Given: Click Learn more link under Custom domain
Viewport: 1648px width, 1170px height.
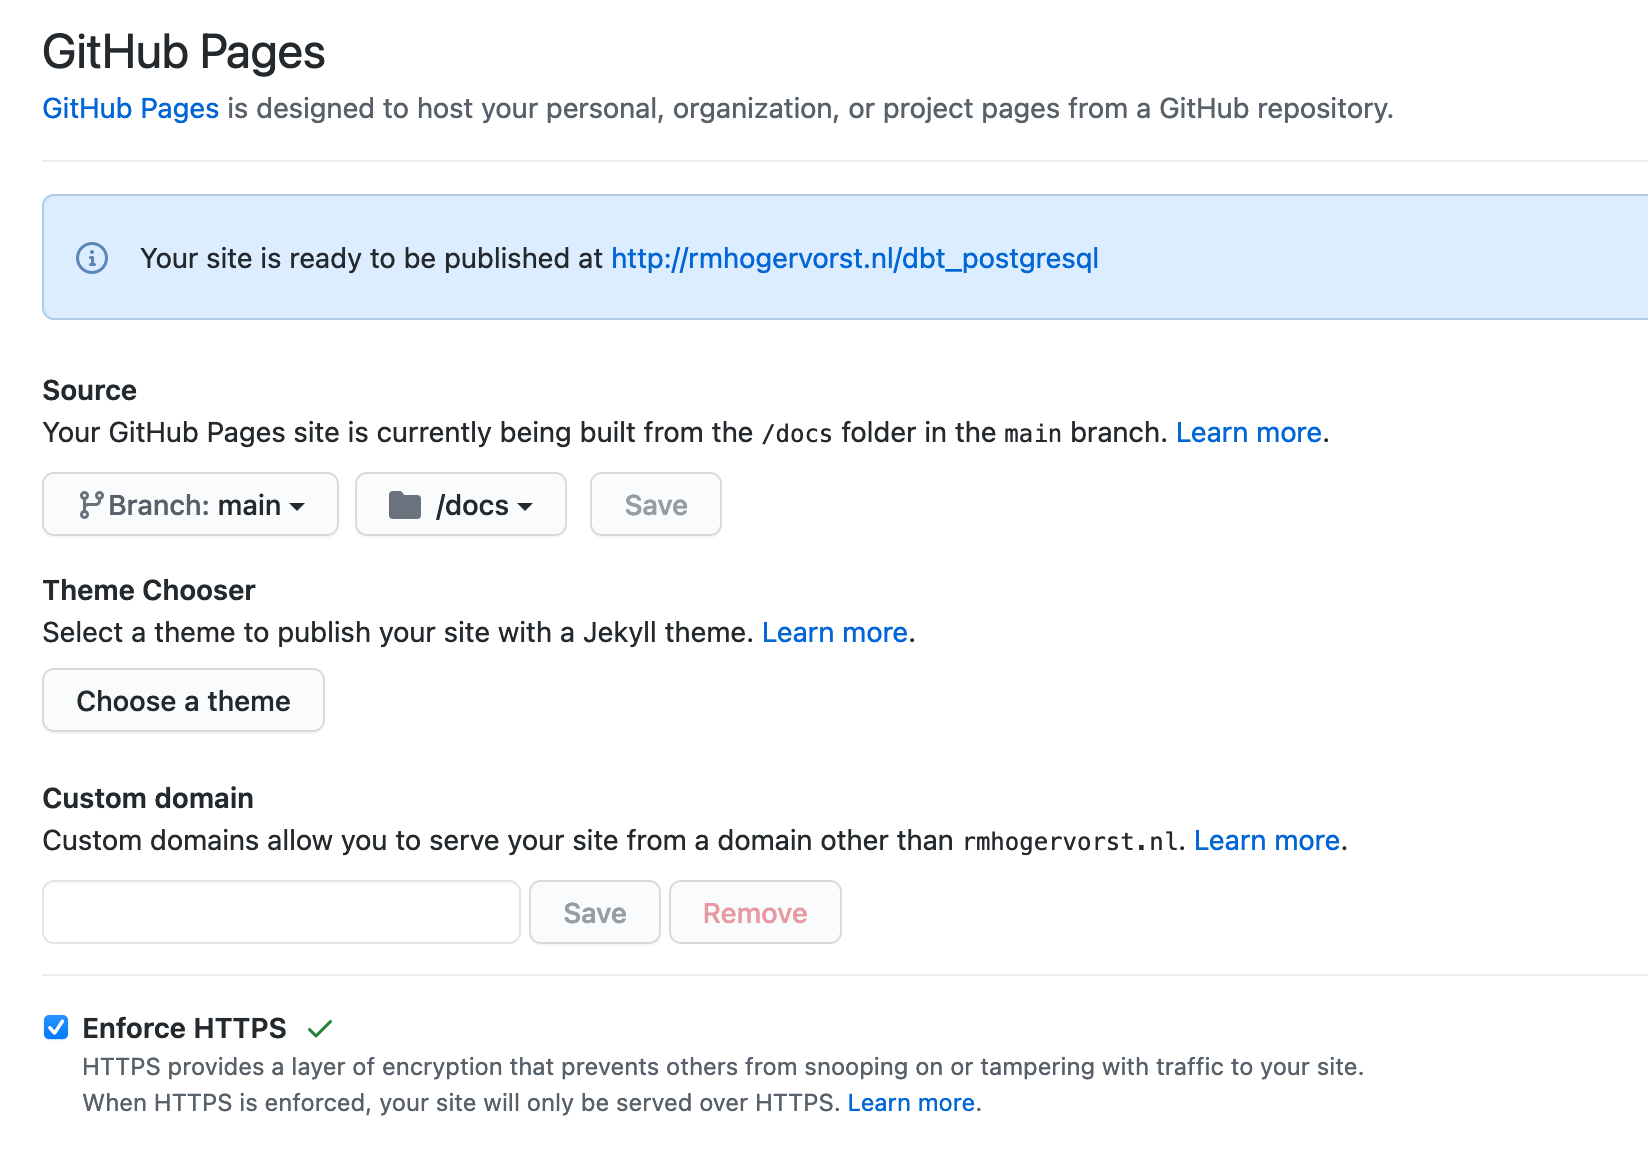Looking at the screenshot, I should [x=1267, y=840].
